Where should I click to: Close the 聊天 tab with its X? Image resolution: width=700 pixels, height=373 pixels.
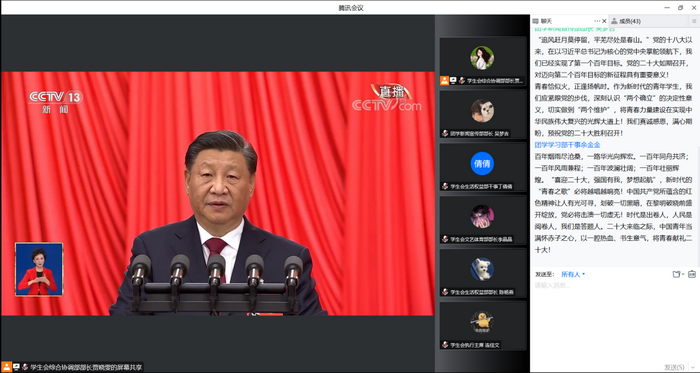tap(604, 21)
